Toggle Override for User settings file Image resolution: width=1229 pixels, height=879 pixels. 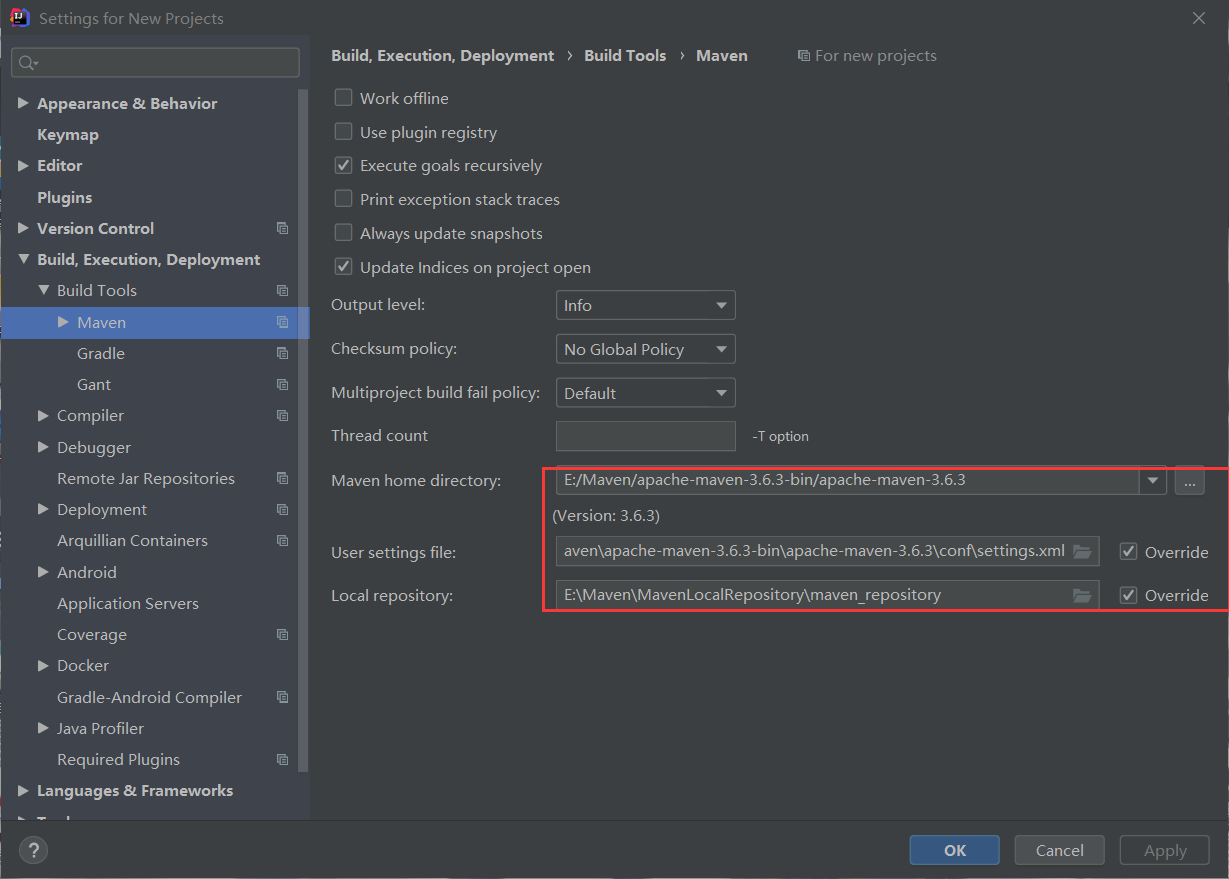pos(1129,552)
